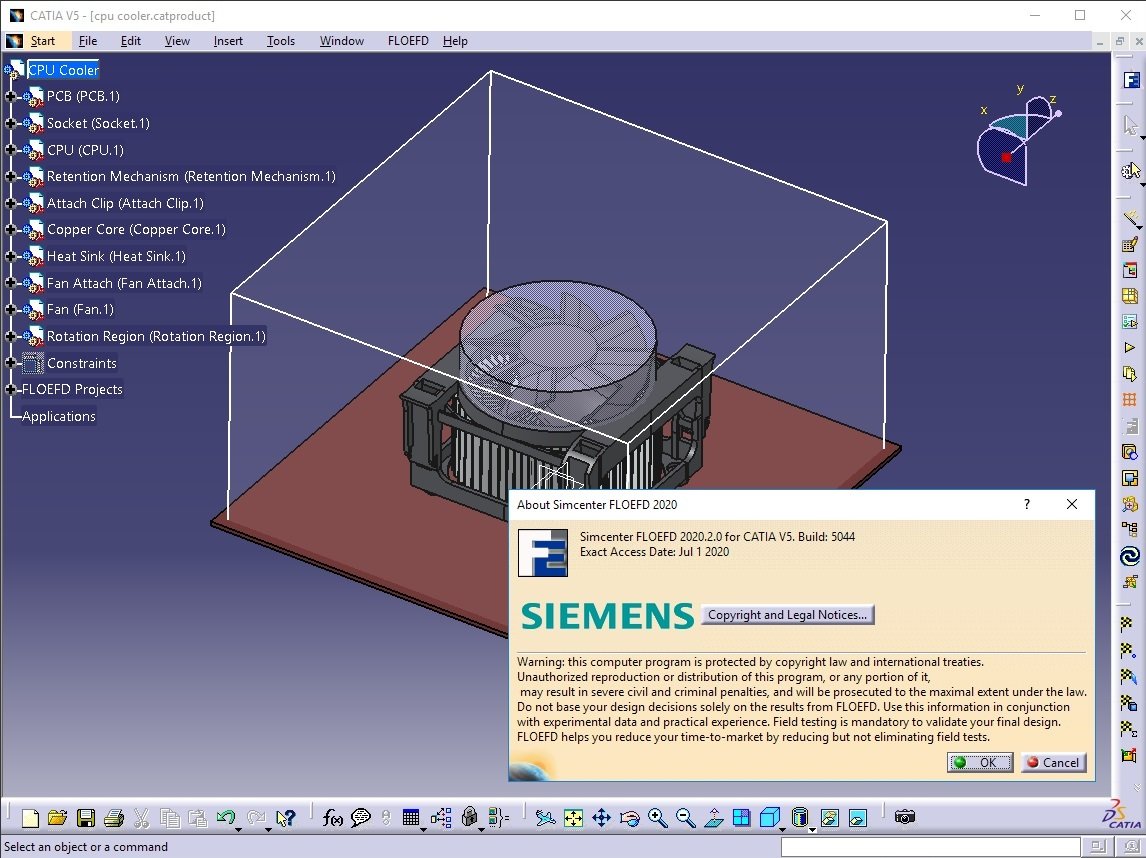Select Rotation Region (Rotation Region.1) in tree

coord(156,336)
